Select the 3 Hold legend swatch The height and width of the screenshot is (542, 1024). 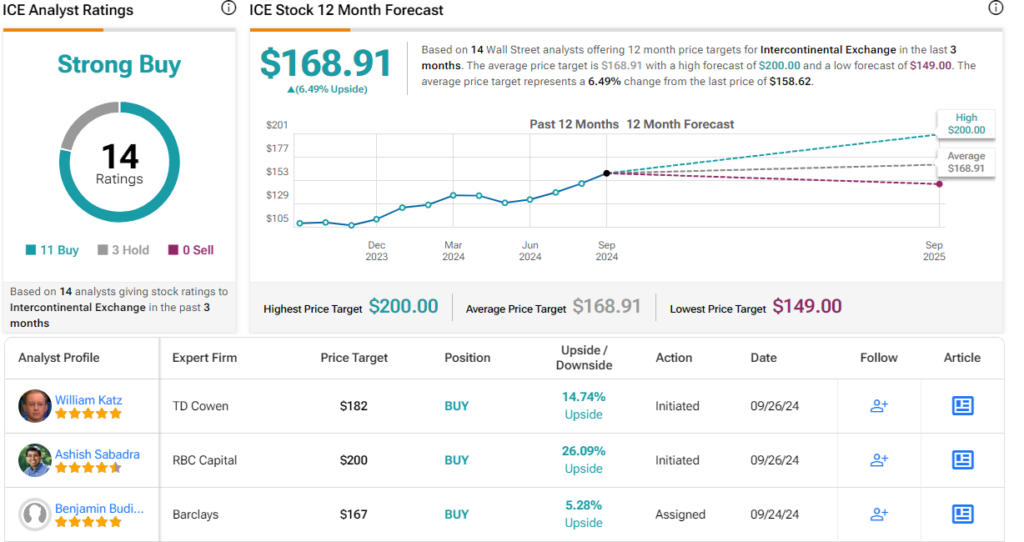(x=102, y=250)
